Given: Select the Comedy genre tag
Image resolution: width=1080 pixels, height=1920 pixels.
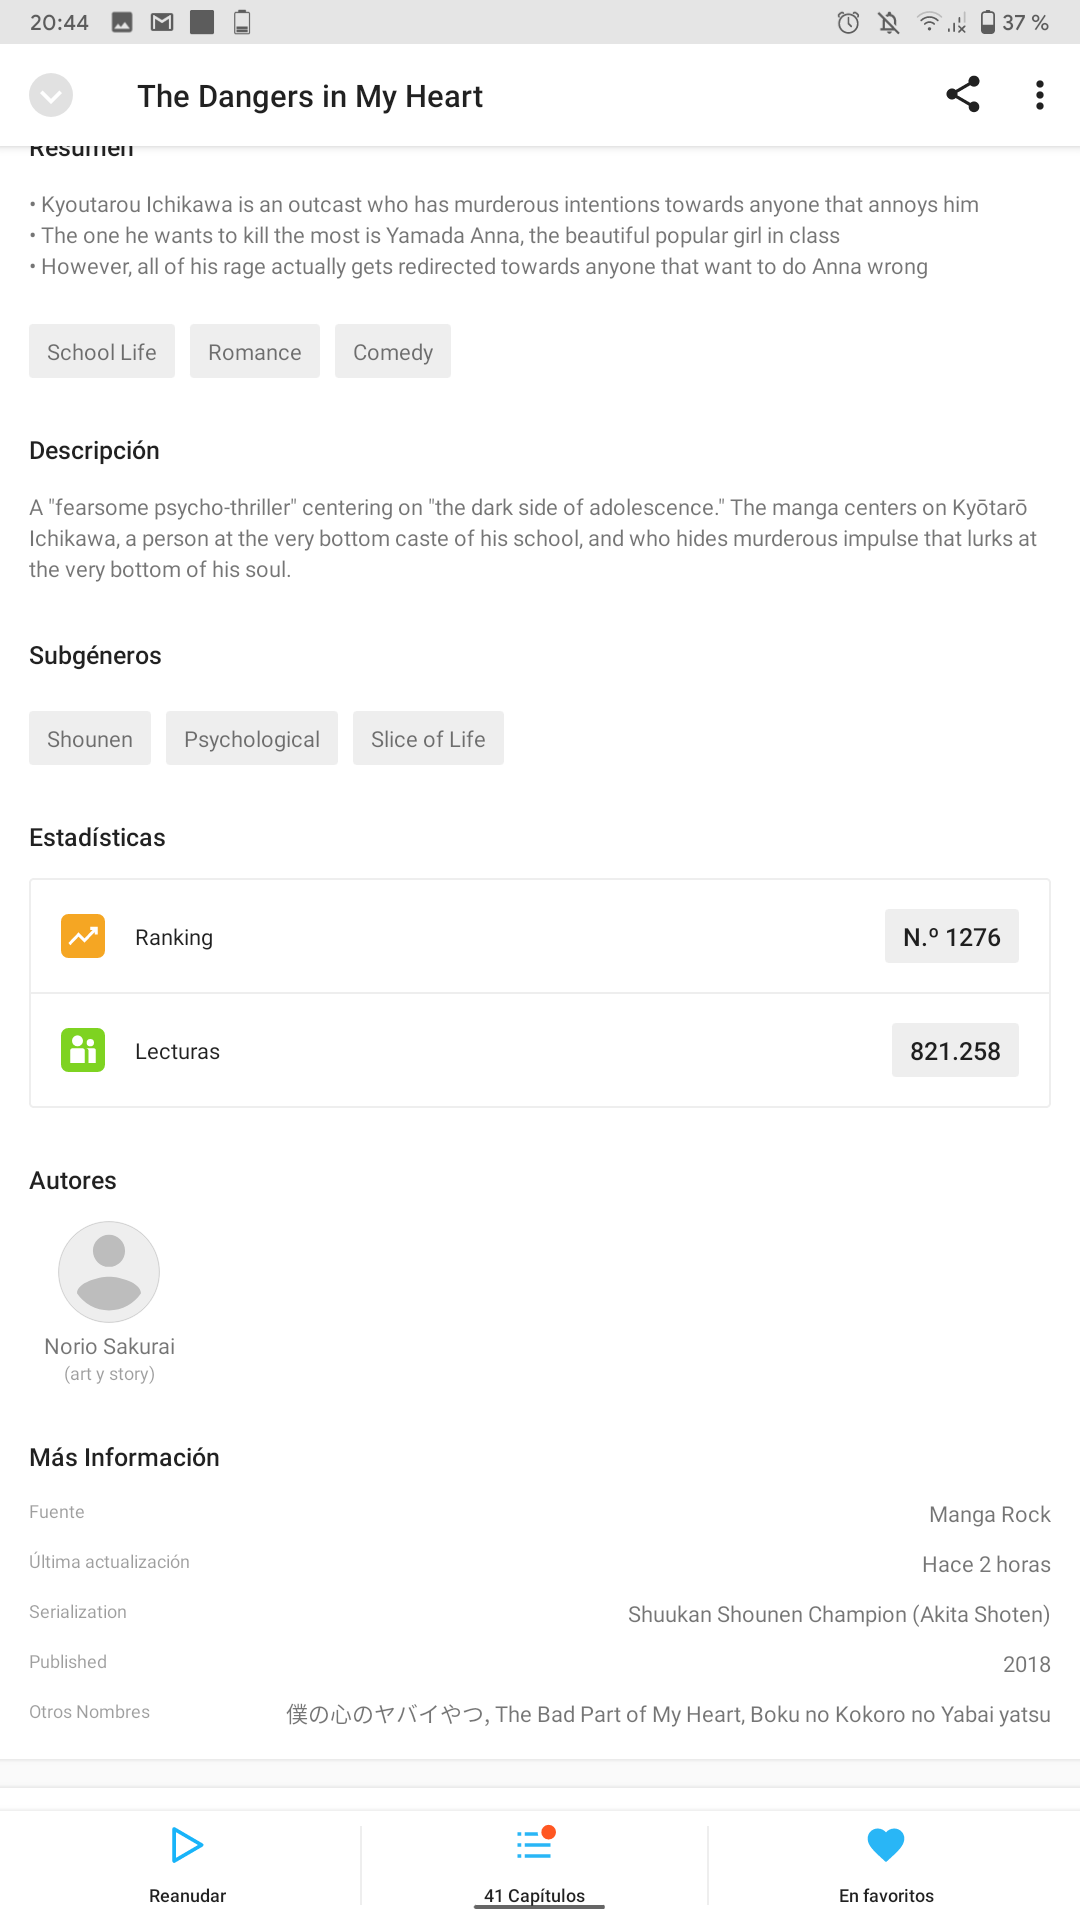Looking at the screenshot, I should [x=393, y=351].
